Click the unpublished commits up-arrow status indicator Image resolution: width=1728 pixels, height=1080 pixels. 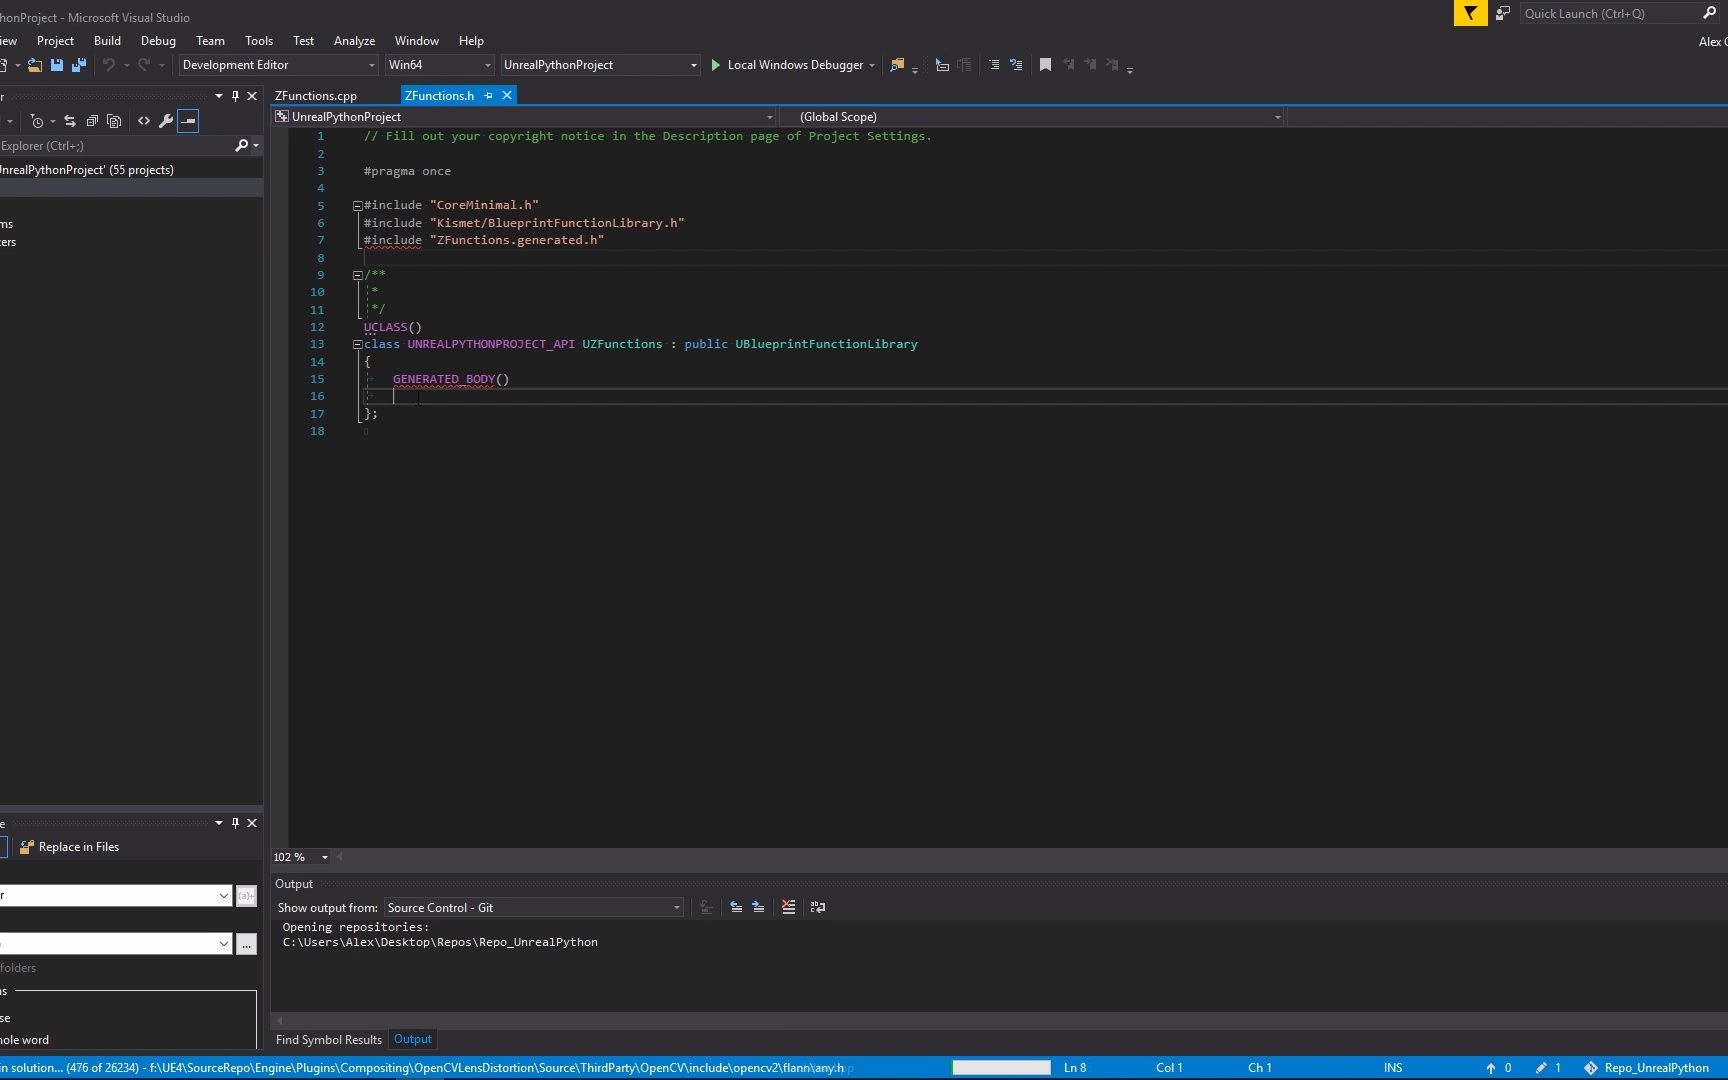click(1498, 1068)
